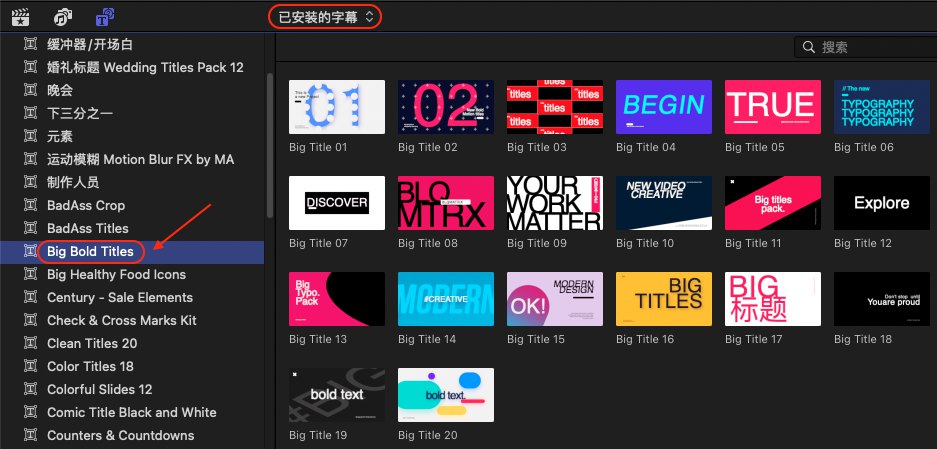Viewport: 937px width, 449px height.
Task: Select the Big Title 15 OK! thumbnail
Action: pyautogui.click(x=555, y=299)
